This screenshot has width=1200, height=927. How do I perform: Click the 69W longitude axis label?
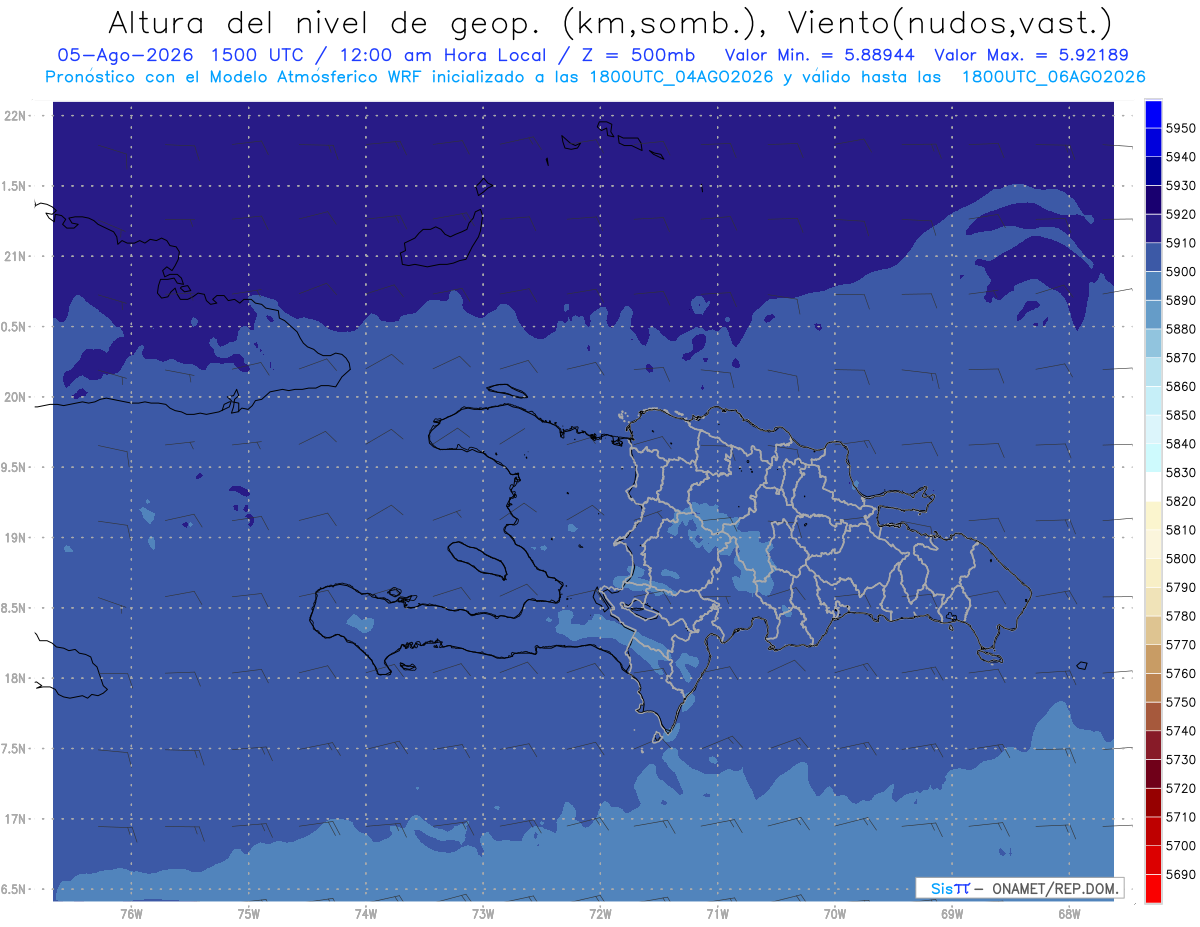click(952, 914)
